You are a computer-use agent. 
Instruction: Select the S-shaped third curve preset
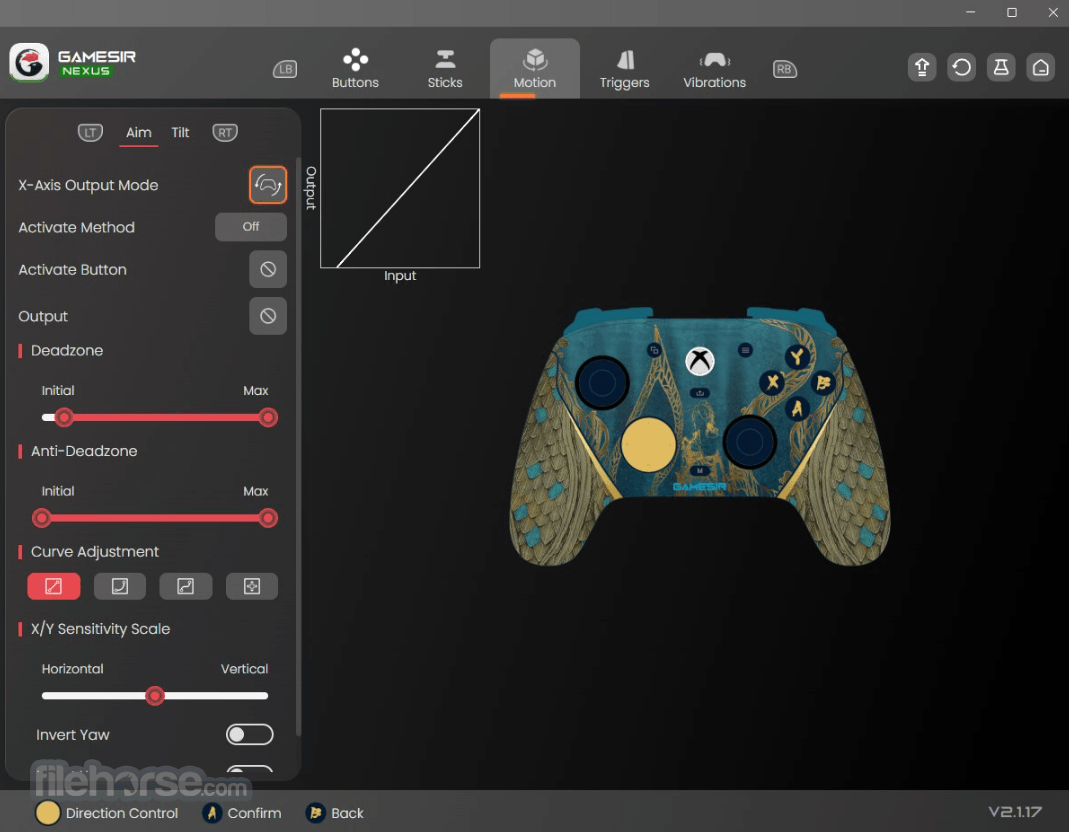(185, 586)
